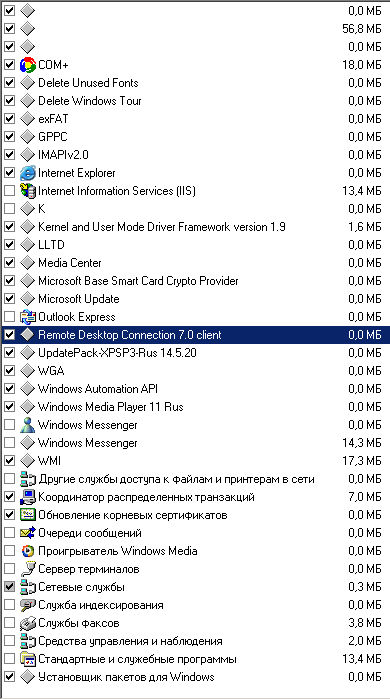This screenshot has height=699, width=390.
Task: Click the COM+ colorful icon
Action: (x=28, y=65)
